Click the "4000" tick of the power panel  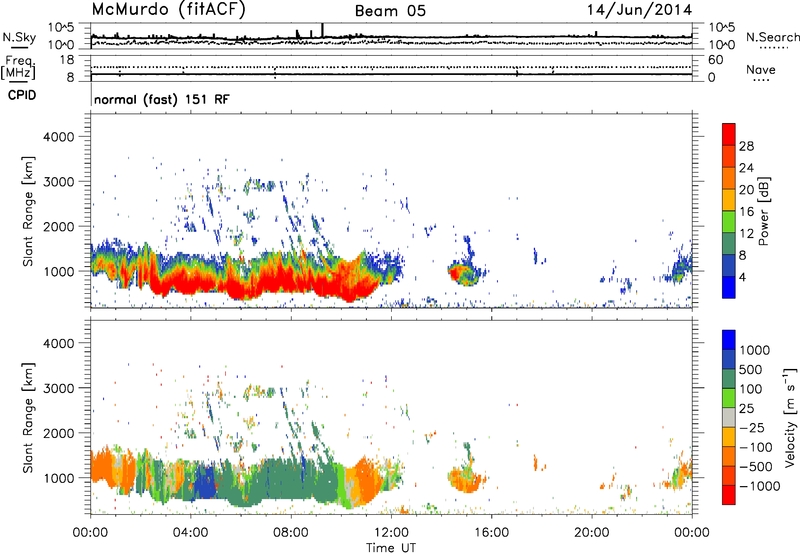[x=59, y=137]
